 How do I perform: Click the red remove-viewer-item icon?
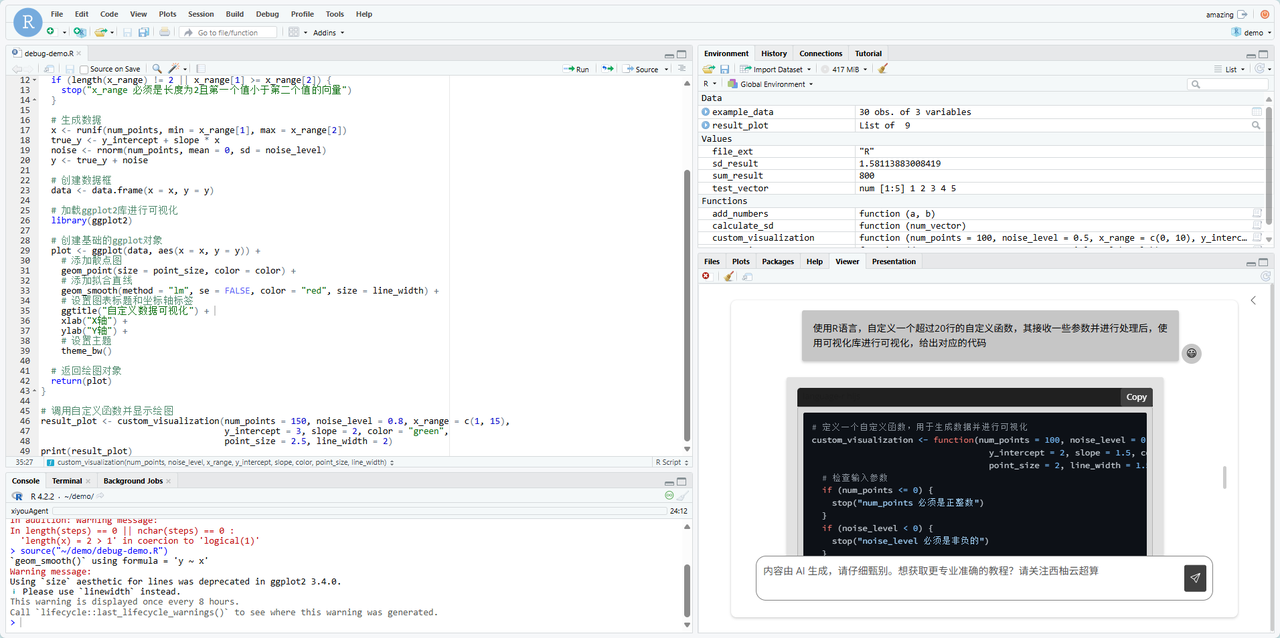pos(706,276)
